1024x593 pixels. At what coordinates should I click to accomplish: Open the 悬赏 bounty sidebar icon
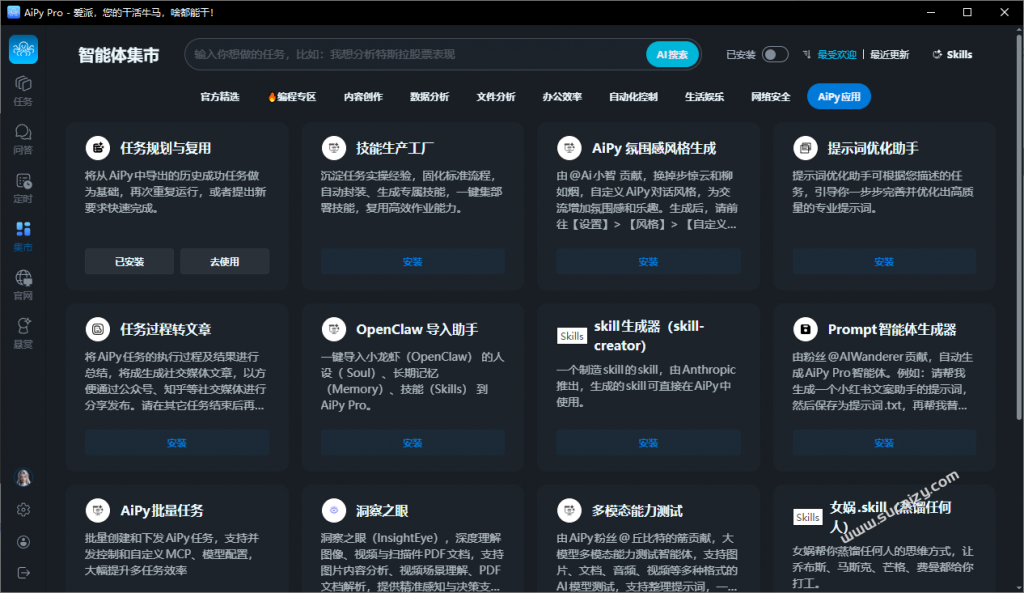tap(24, 333)
